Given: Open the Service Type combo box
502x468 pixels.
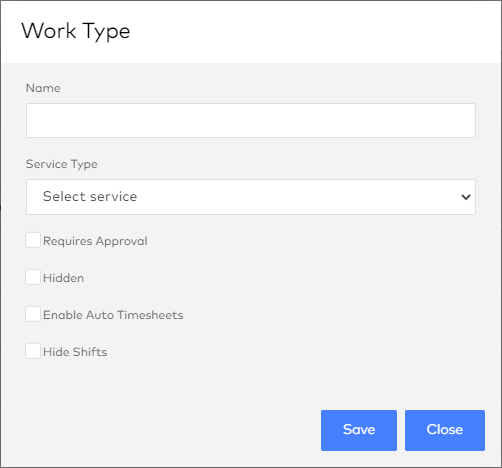Looking at the screenshot, I should [251, 197].
